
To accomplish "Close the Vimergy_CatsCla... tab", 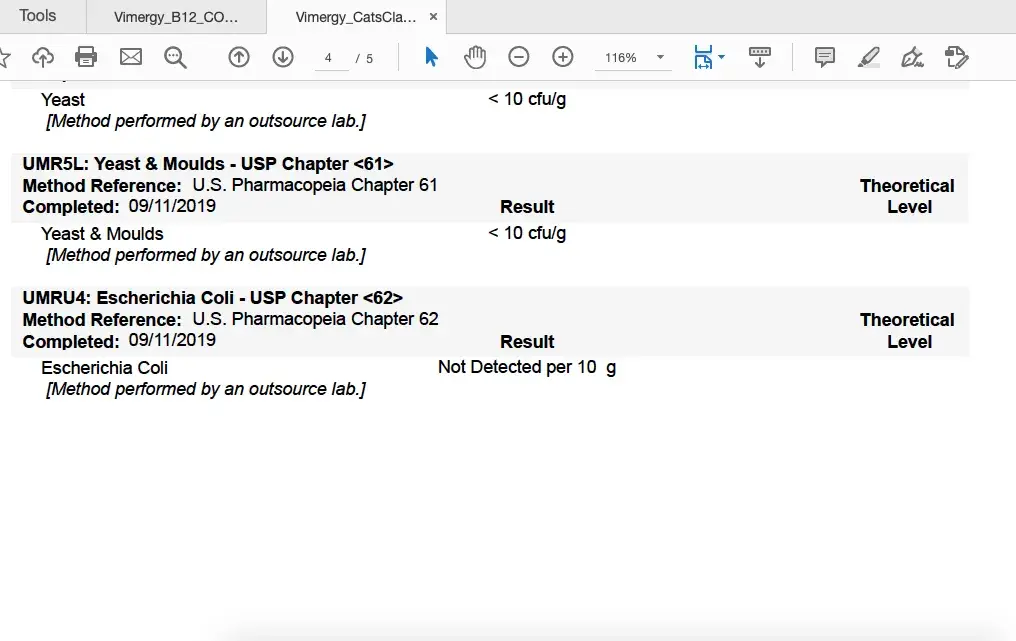I will pos(432,17).
